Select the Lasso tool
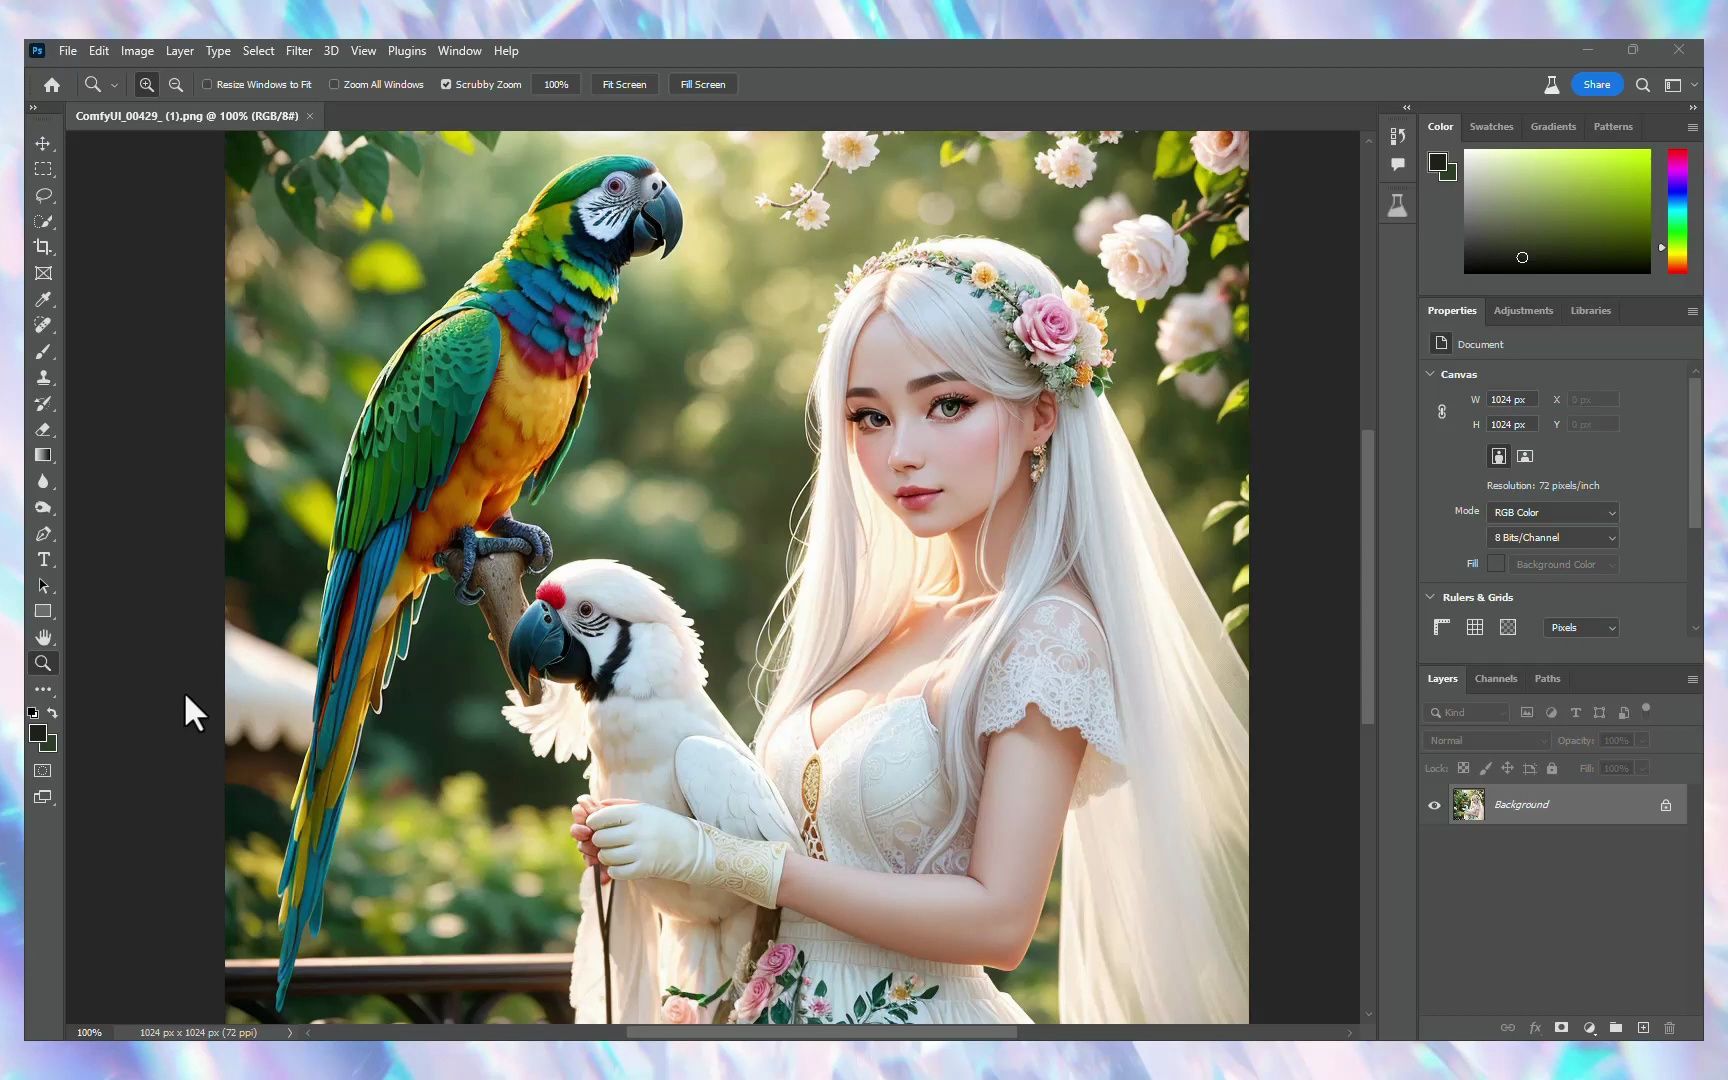 pyautogui.click(x=44, y=195)
